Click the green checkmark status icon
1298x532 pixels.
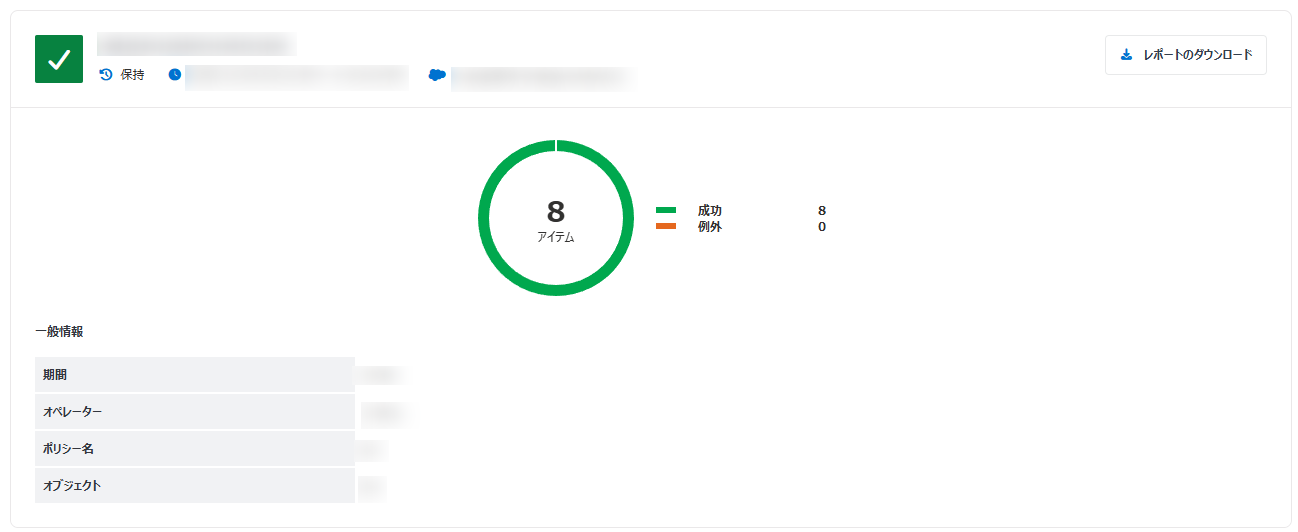pyautogui.click(x=59, y=59)
